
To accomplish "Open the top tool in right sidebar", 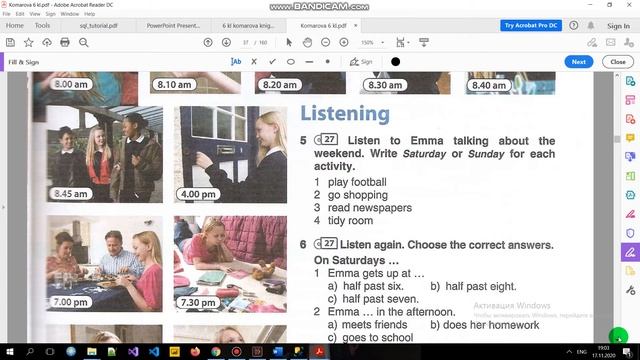I will coord(630,81).
